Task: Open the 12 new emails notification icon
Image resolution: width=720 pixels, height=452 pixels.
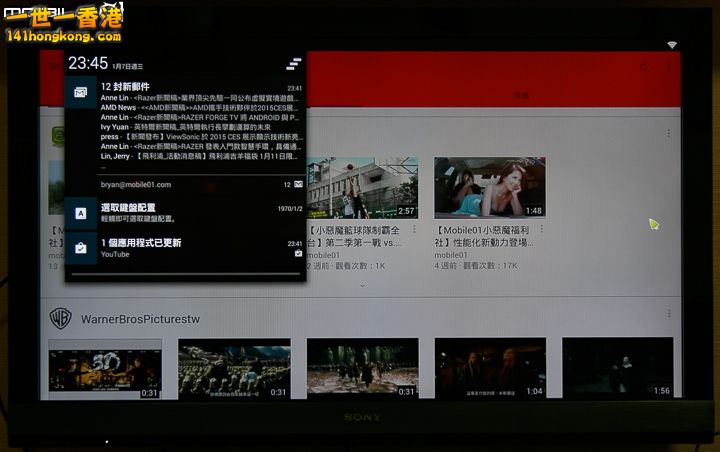Action: click(80, 92)
